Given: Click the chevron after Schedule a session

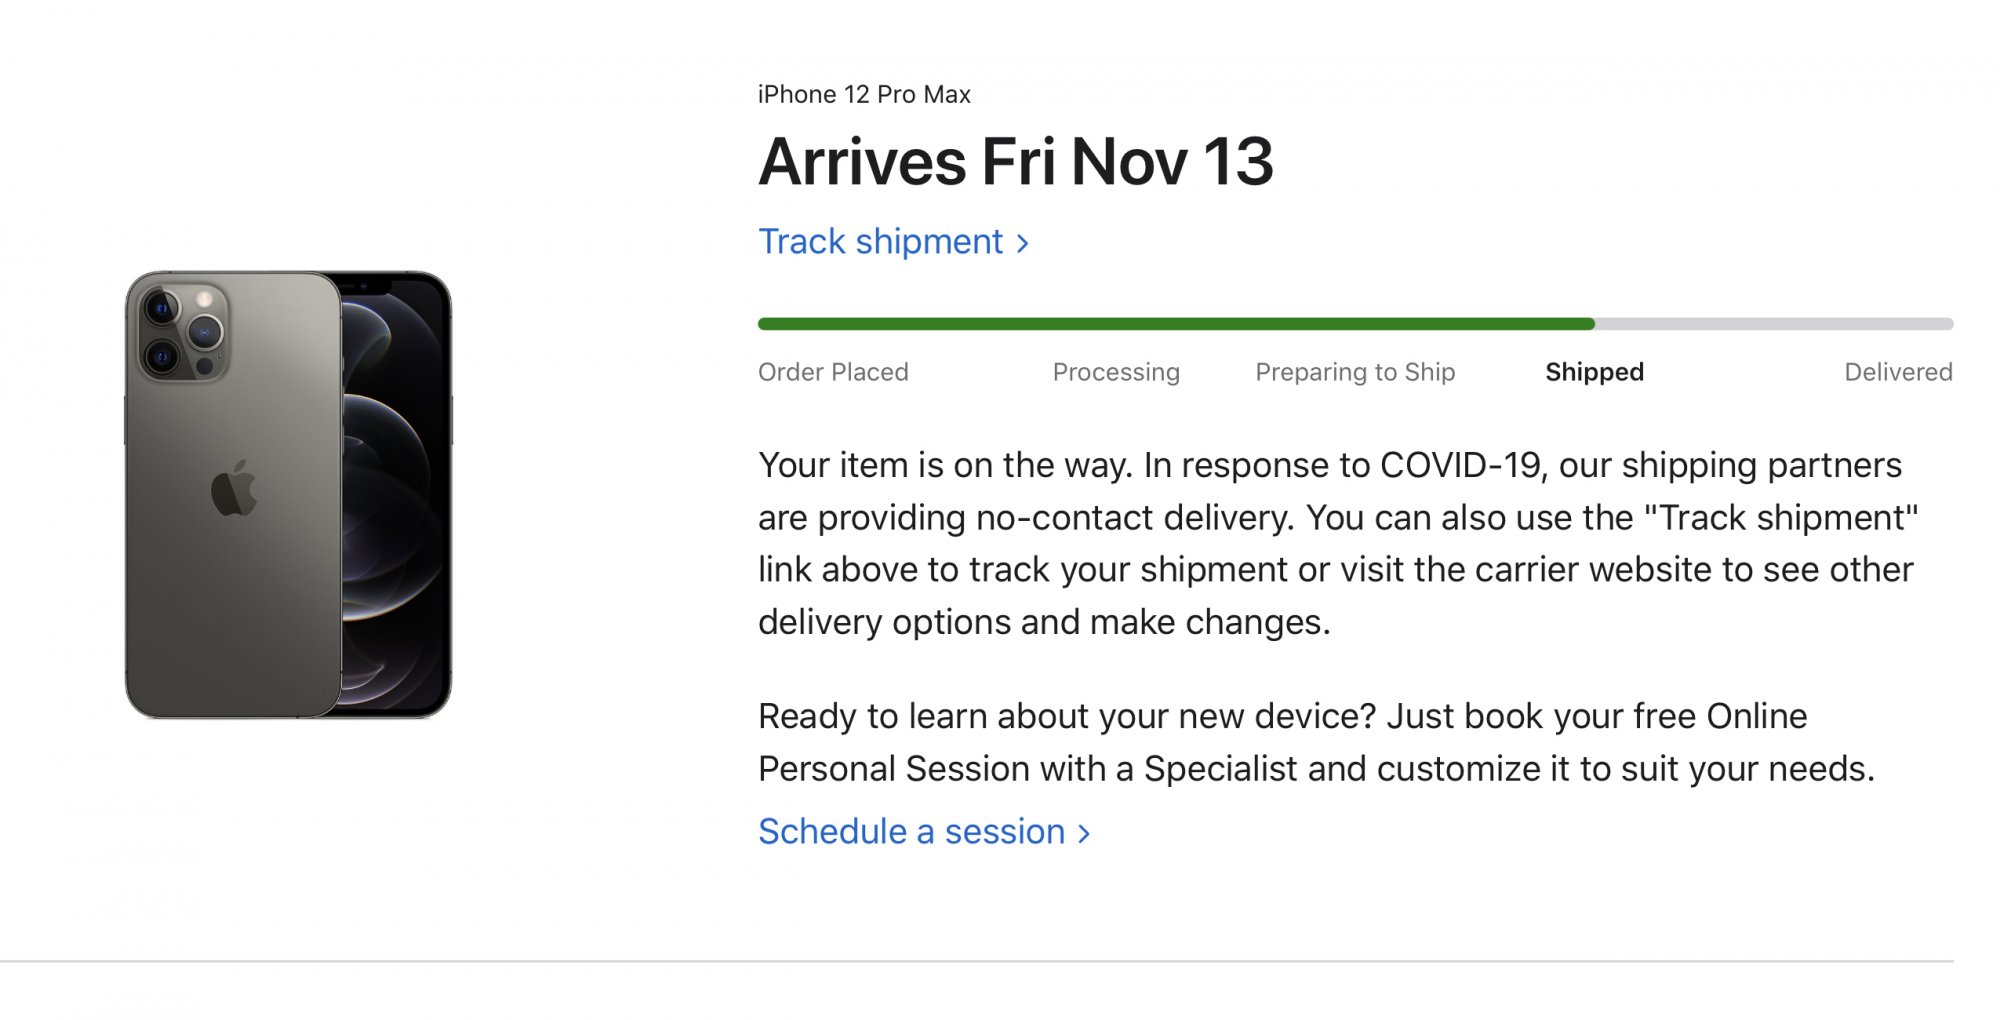Looking at the screenshot, I should [x=1083, y=833].
